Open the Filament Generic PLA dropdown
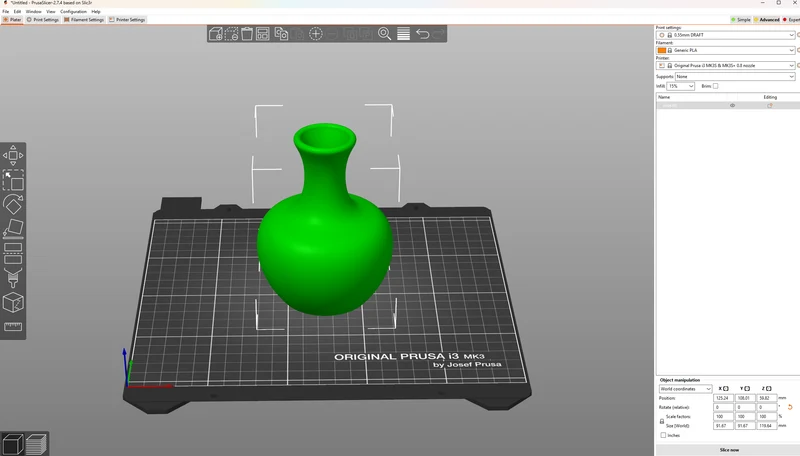This screenshot has width=800, height=456. point(726,50)
